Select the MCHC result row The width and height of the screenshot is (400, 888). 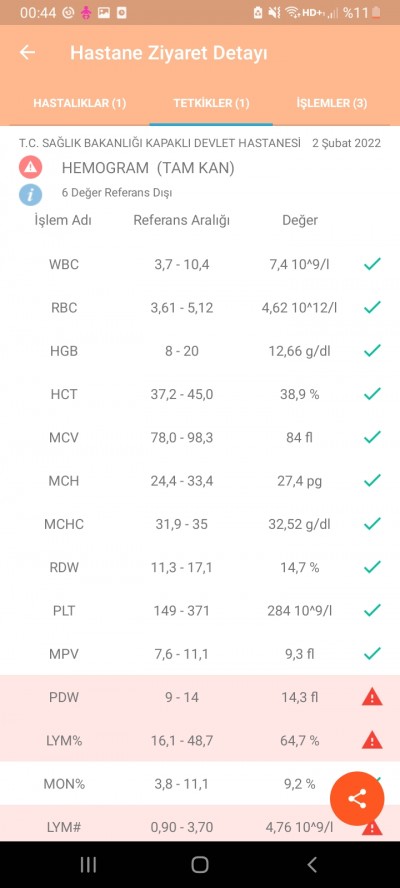point(200,524)
